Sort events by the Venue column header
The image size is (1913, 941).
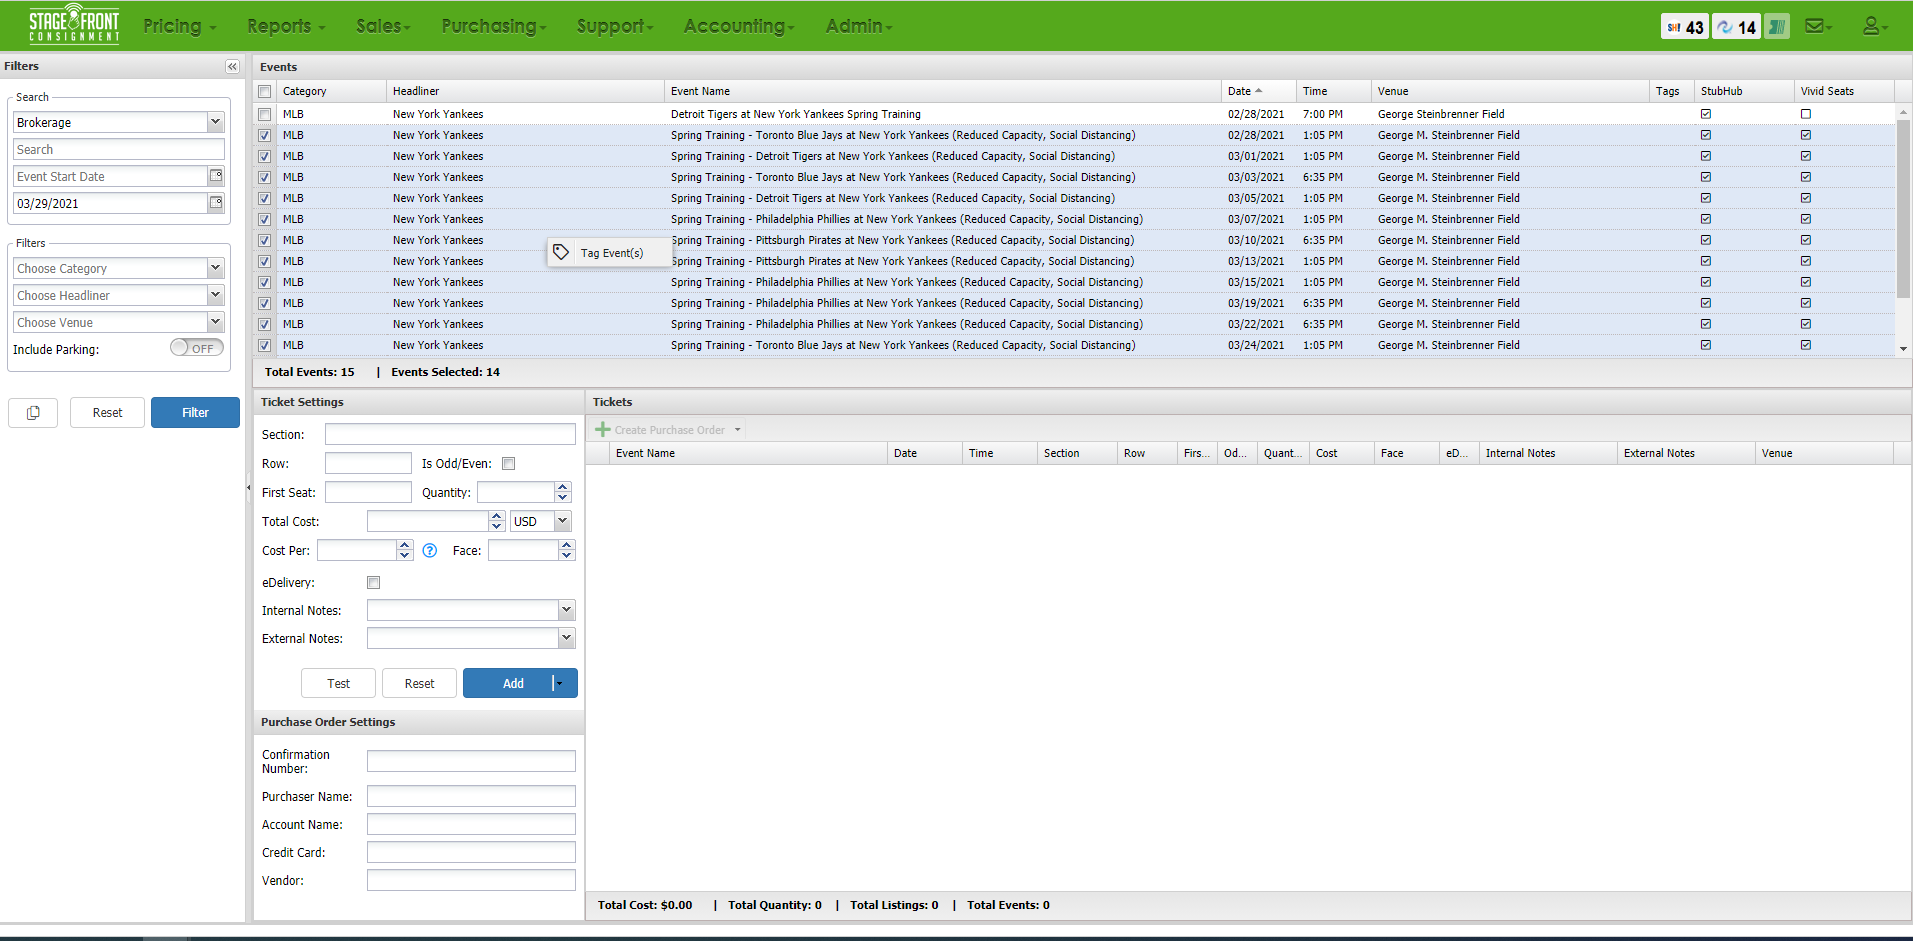click(1508, 91)
